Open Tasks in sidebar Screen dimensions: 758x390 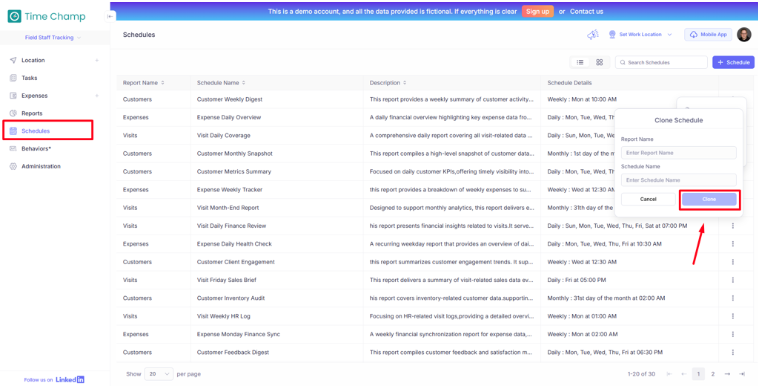click(x=29, y=78)
